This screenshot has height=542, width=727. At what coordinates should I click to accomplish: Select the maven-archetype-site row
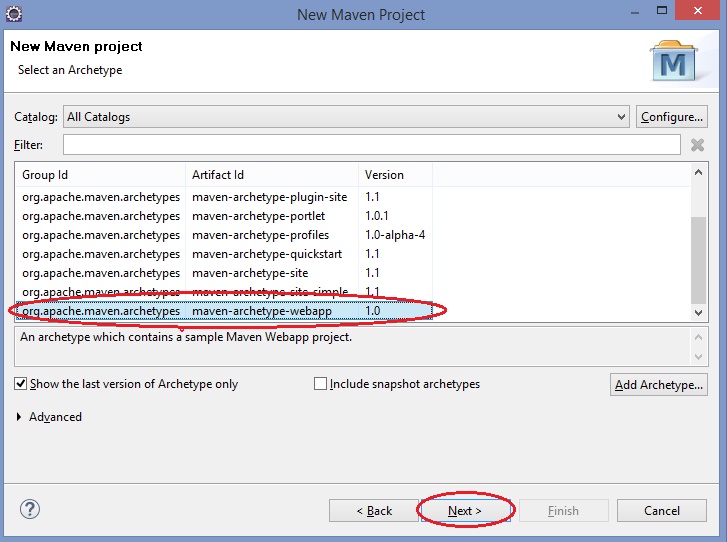click(x=223, y=273)
